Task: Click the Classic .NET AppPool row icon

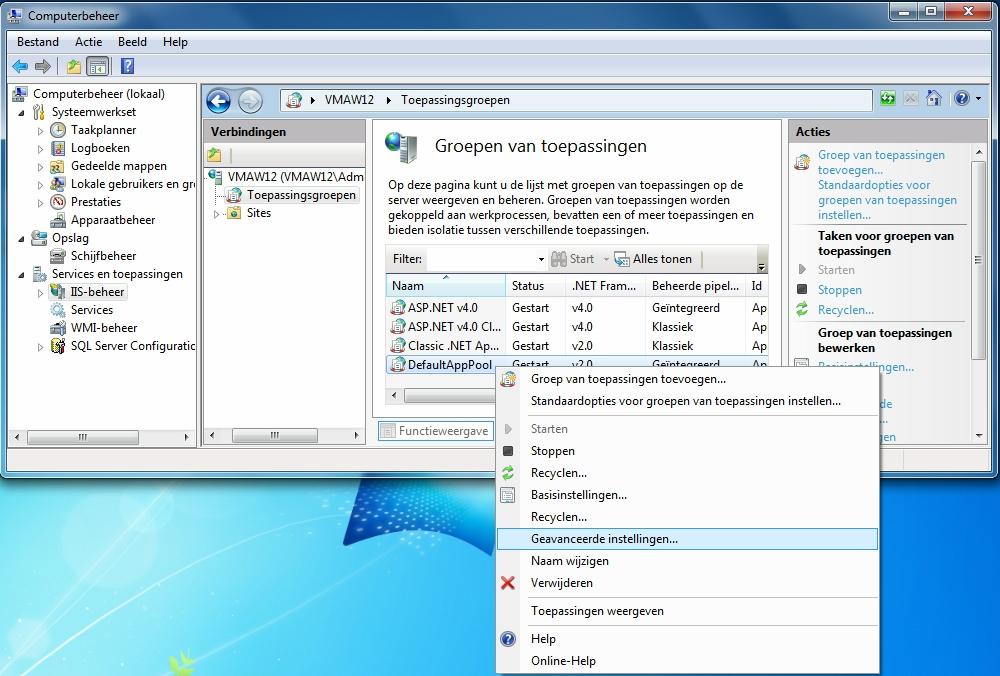Action: (398, 346)
